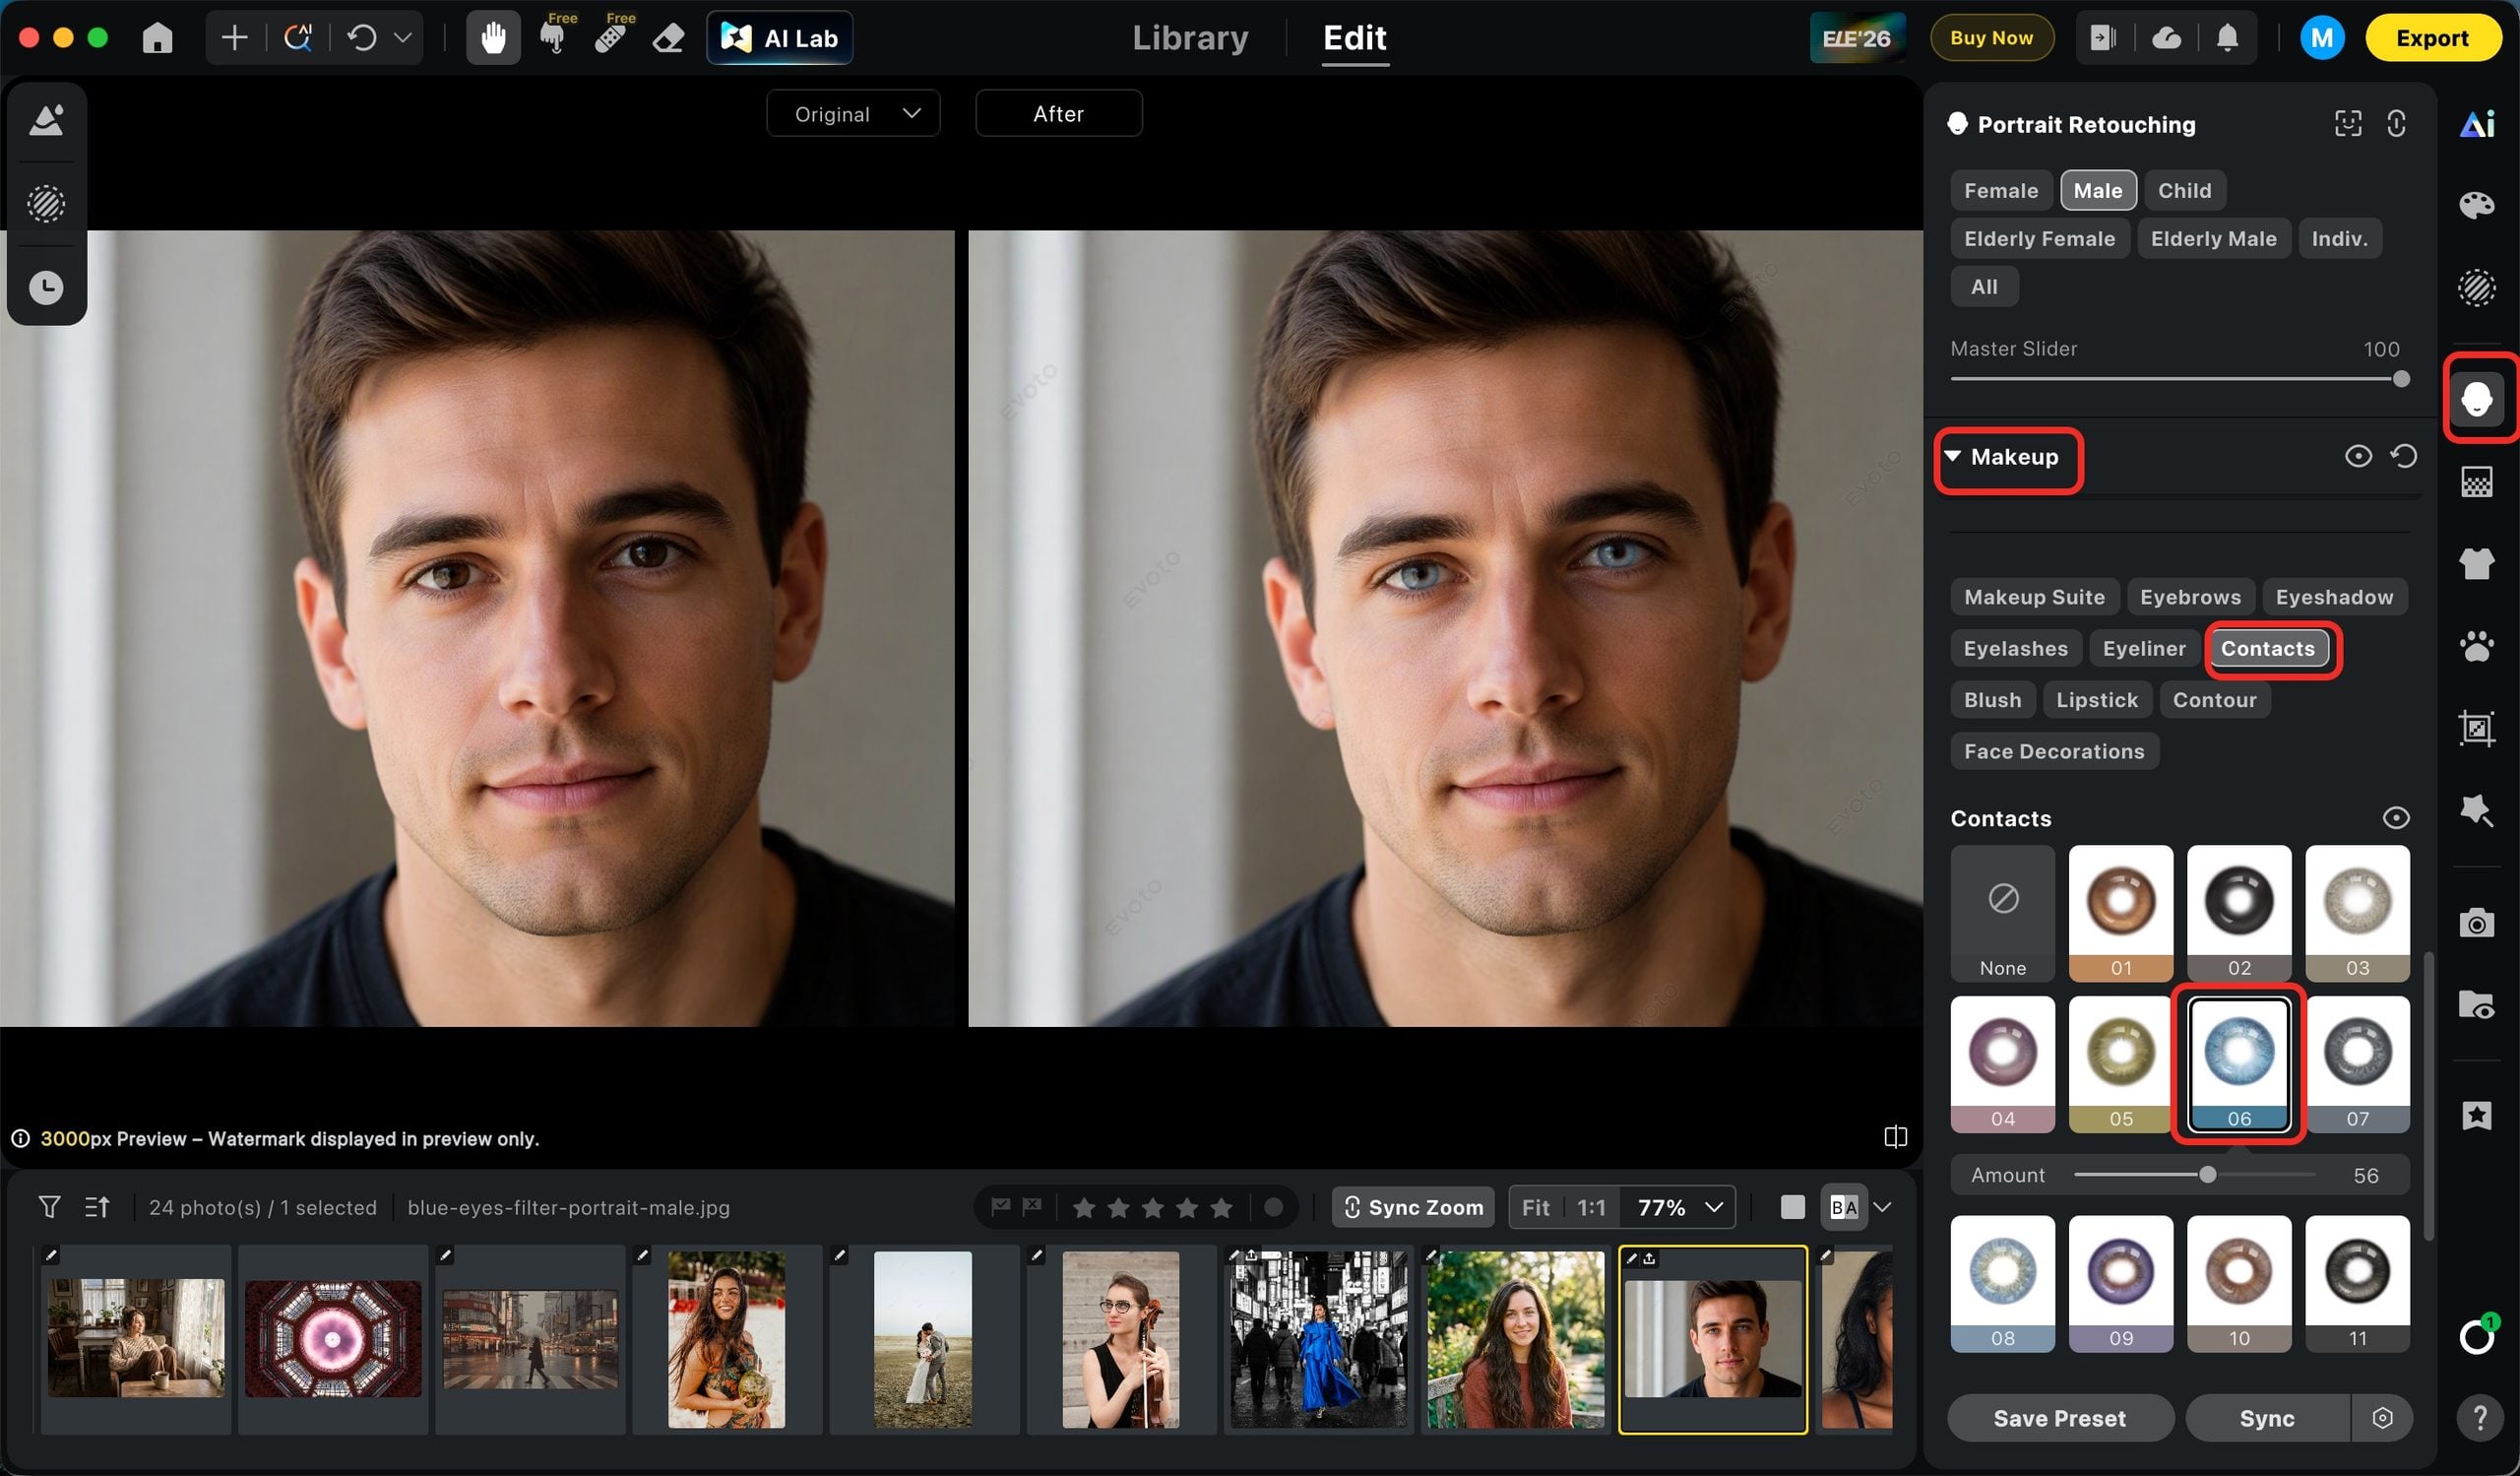This screenshot has width=2520, height=1476.
Task: Select contact lens color 01
Action: tap(2120, 913)
